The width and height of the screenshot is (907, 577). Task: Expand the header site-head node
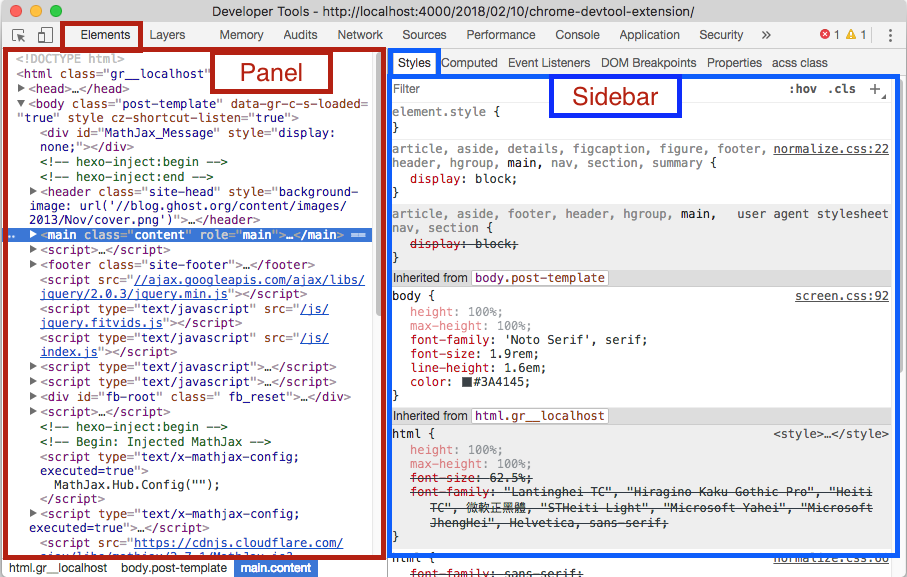33,191
